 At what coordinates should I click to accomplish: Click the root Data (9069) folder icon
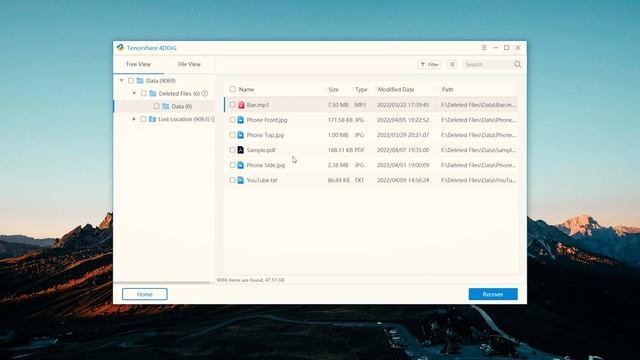(140, 81)
